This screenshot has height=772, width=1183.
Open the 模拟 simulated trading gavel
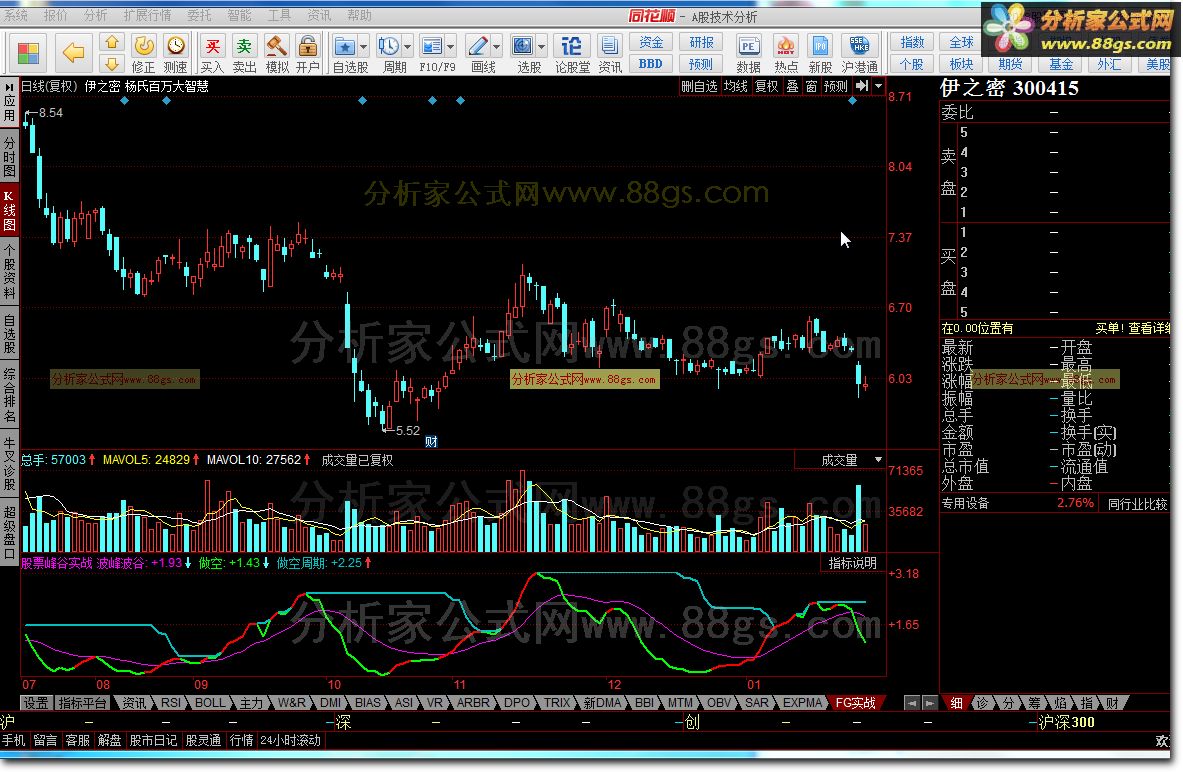coord(277,54)
